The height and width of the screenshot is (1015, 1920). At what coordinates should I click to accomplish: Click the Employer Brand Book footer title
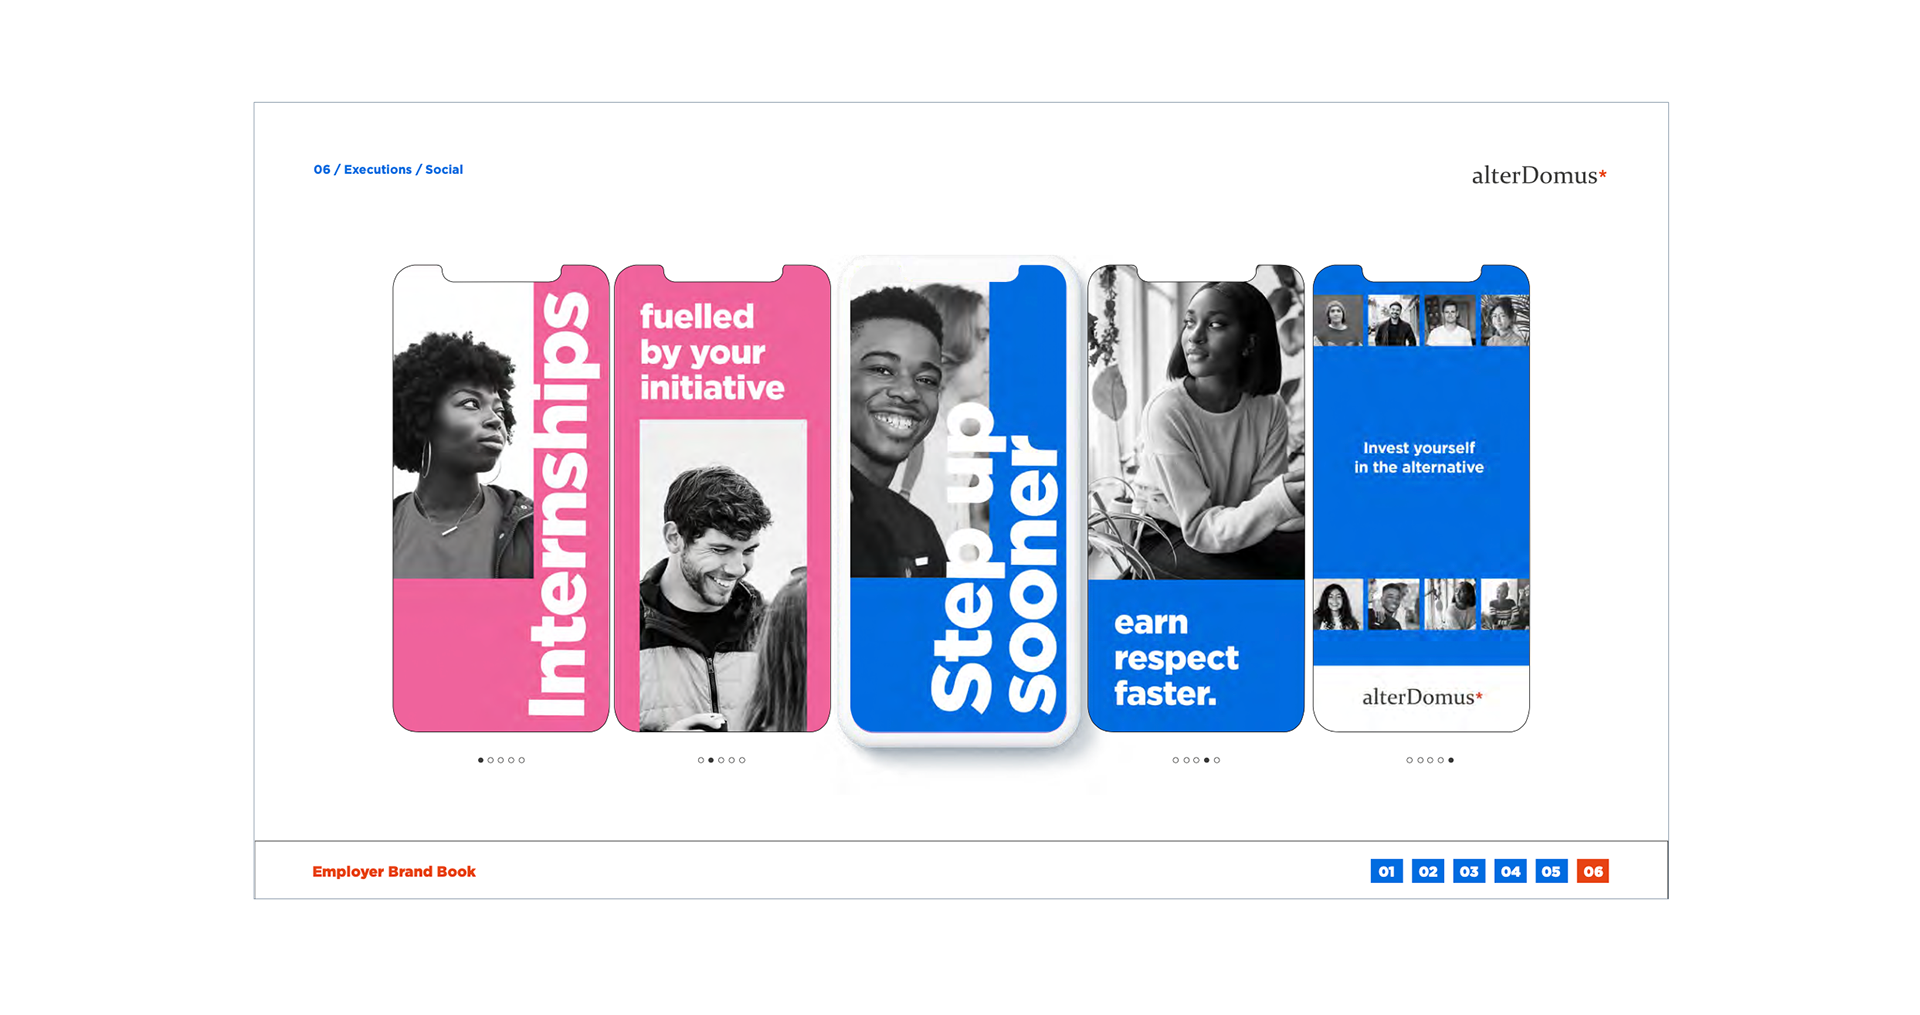394,872
